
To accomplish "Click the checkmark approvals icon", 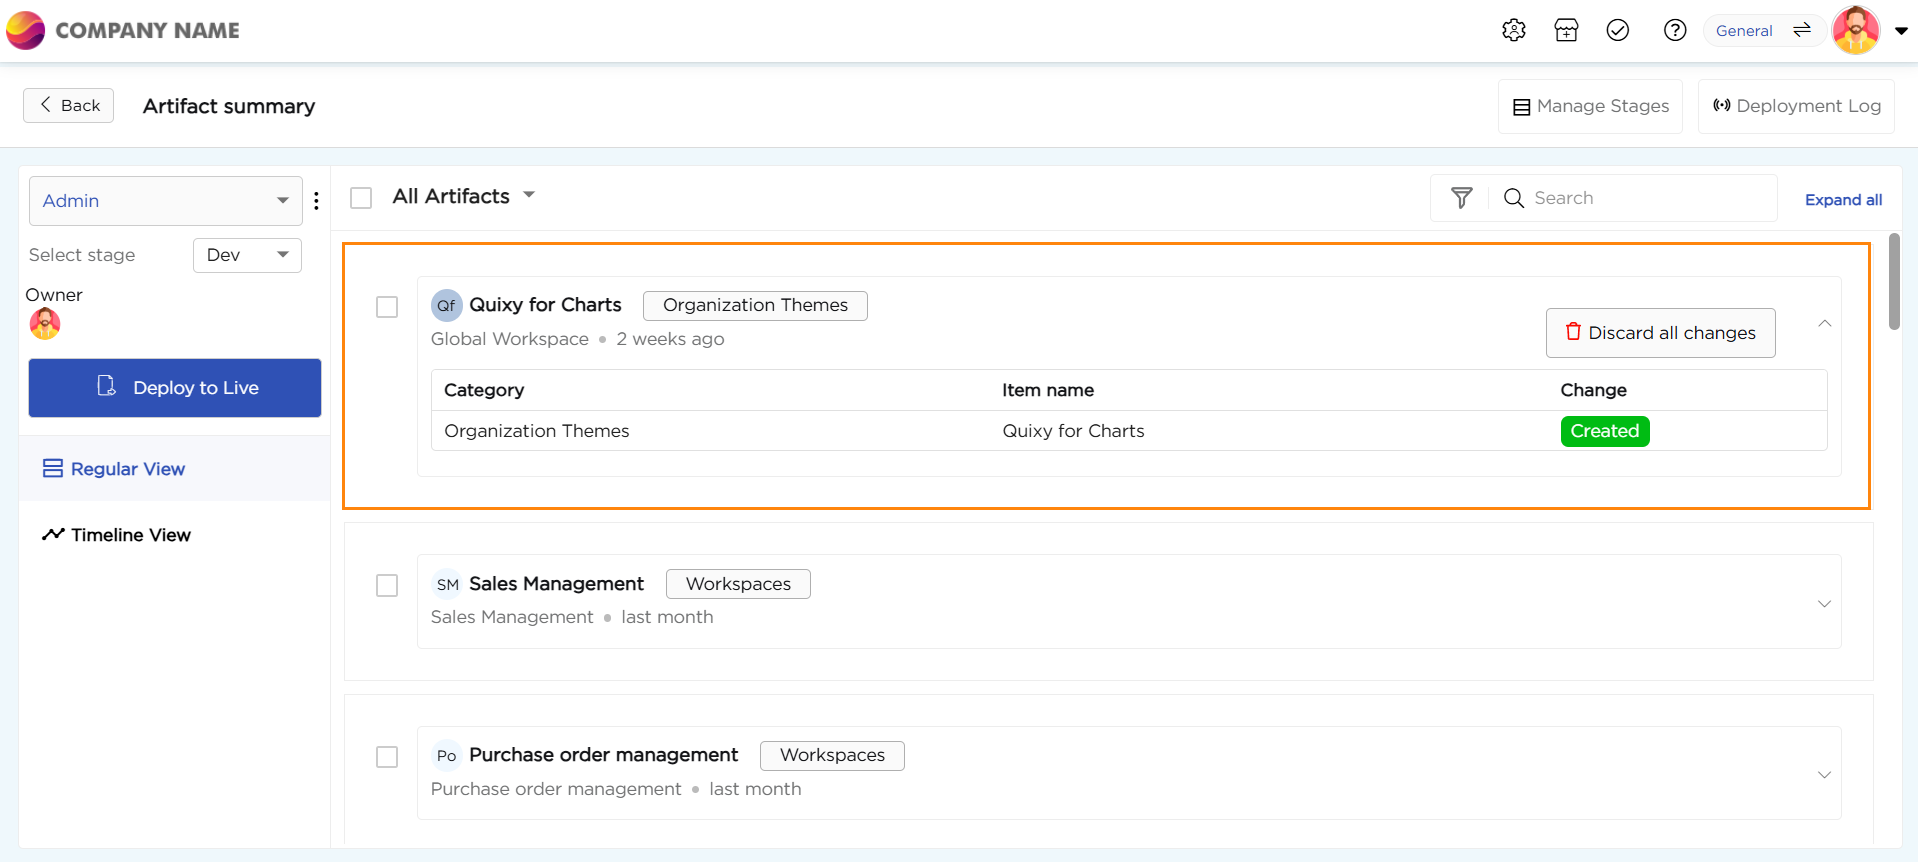I will [1617, 30].
